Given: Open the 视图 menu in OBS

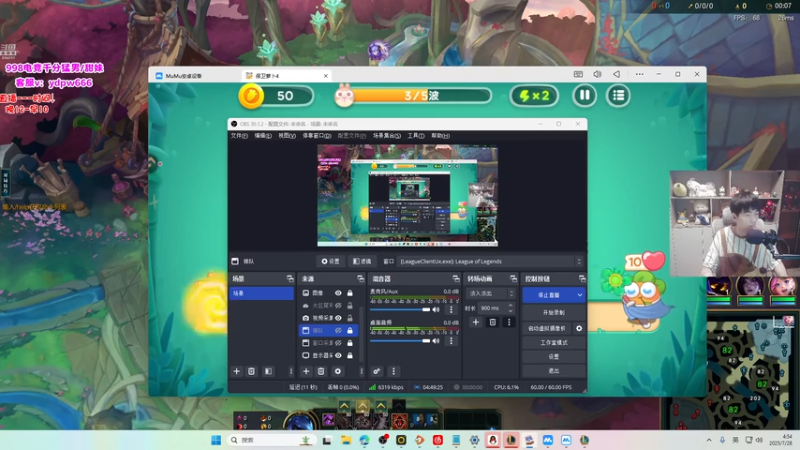Looking at the screenshot, I should click(287, 136).
